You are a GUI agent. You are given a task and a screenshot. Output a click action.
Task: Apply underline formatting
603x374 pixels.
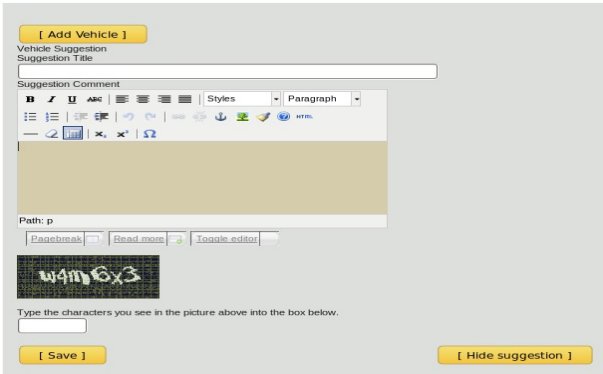coord(72,99)
